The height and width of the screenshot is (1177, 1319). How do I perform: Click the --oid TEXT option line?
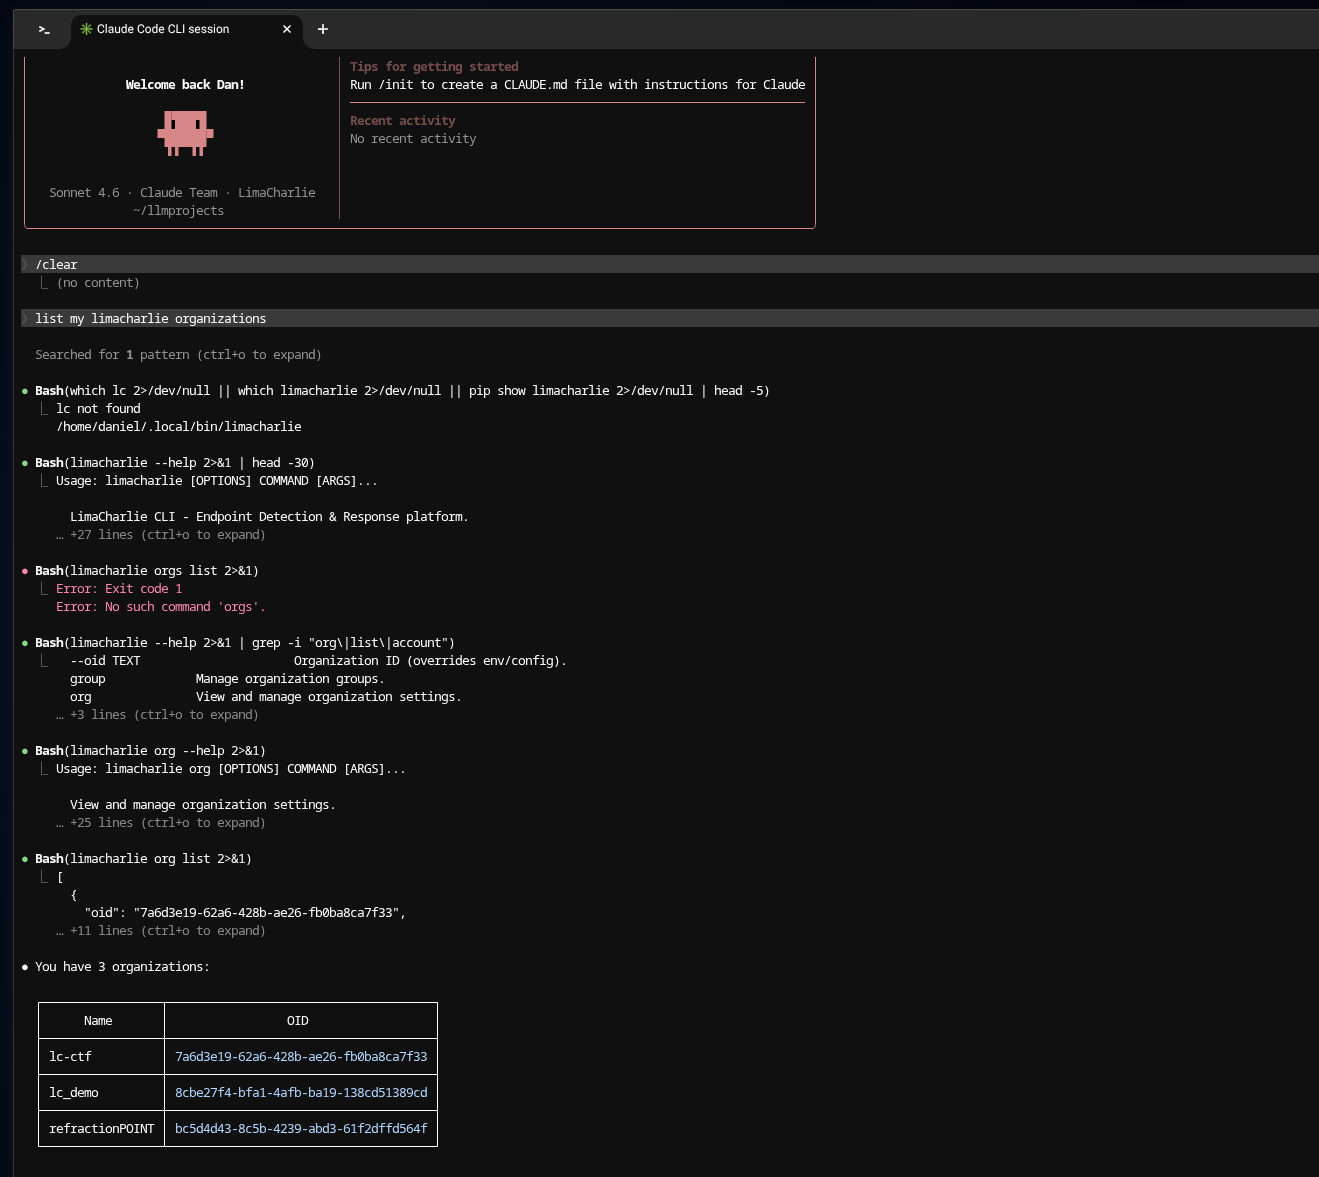click(318, 661)
